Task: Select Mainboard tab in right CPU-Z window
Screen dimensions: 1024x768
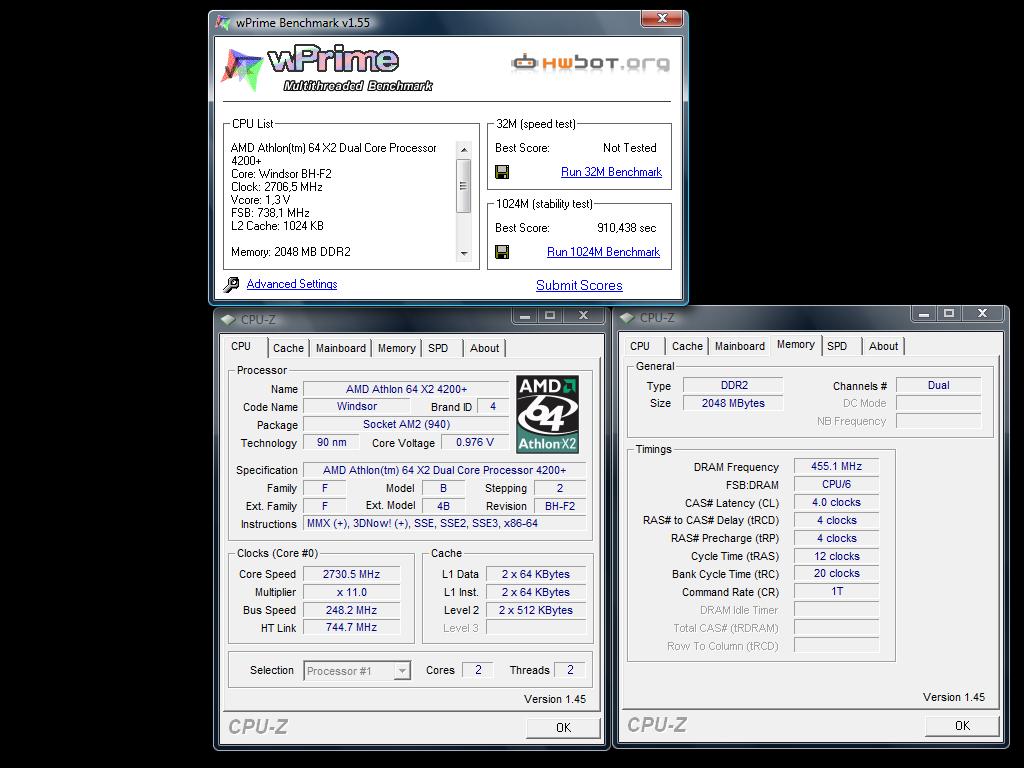Action: 739,346
